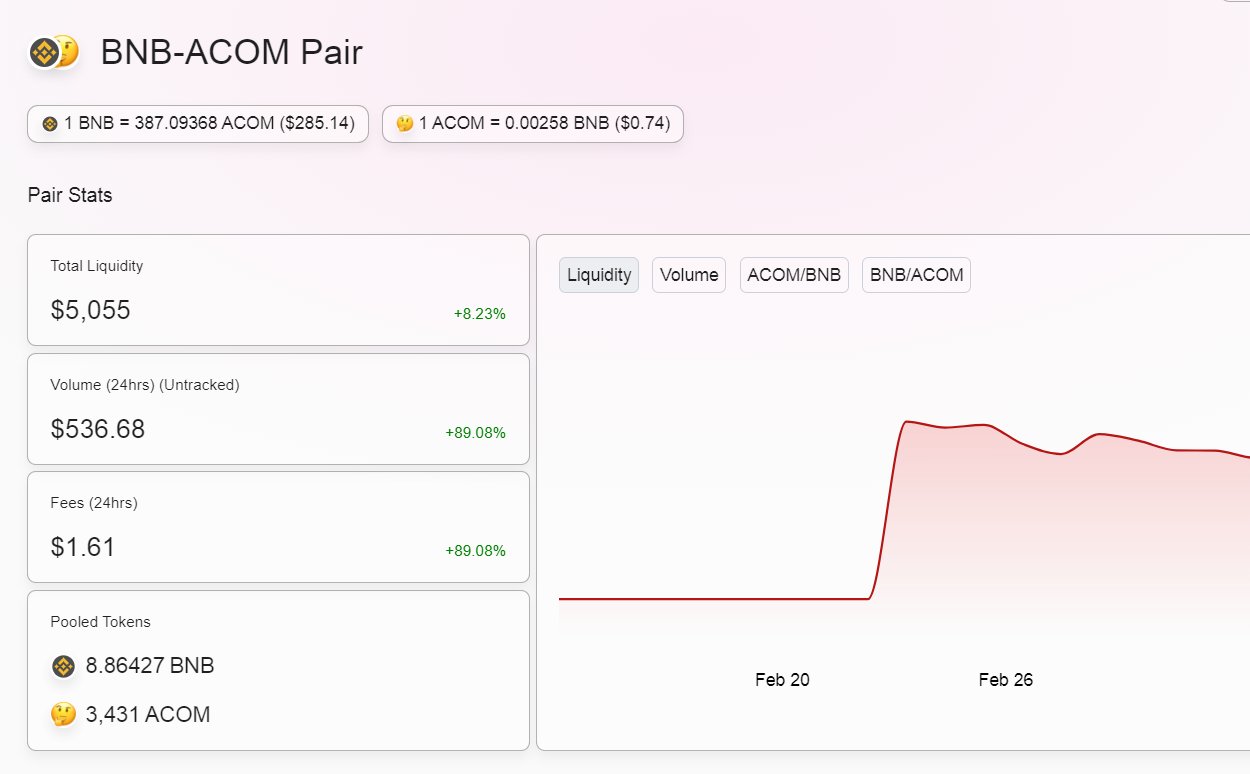The height and width of the screenshot is (774, 1250).
Task: Click the +89.08% change next to $1.61
Action: [476, 551]
